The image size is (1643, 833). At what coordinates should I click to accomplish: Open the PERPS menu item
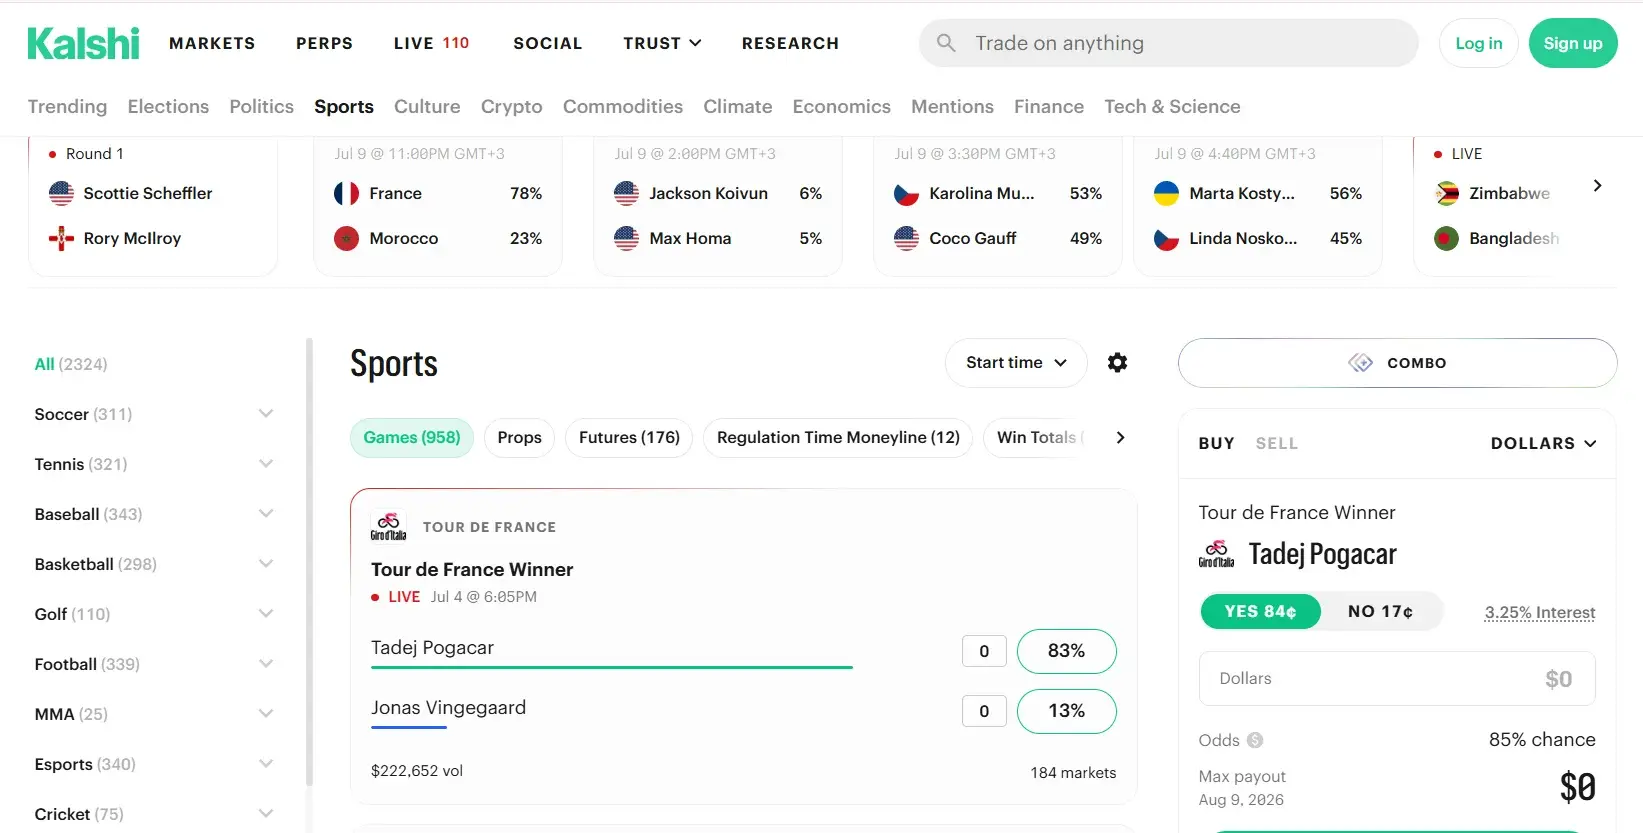click(x=324, y=43)
